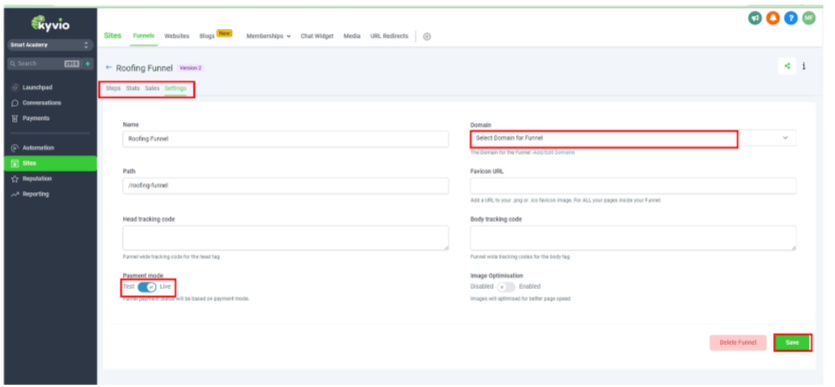Image resolution: width=835 pixels, height=387 pixels.
Task: Click the green megaphone announcements icon
Action: pos(755,18)
